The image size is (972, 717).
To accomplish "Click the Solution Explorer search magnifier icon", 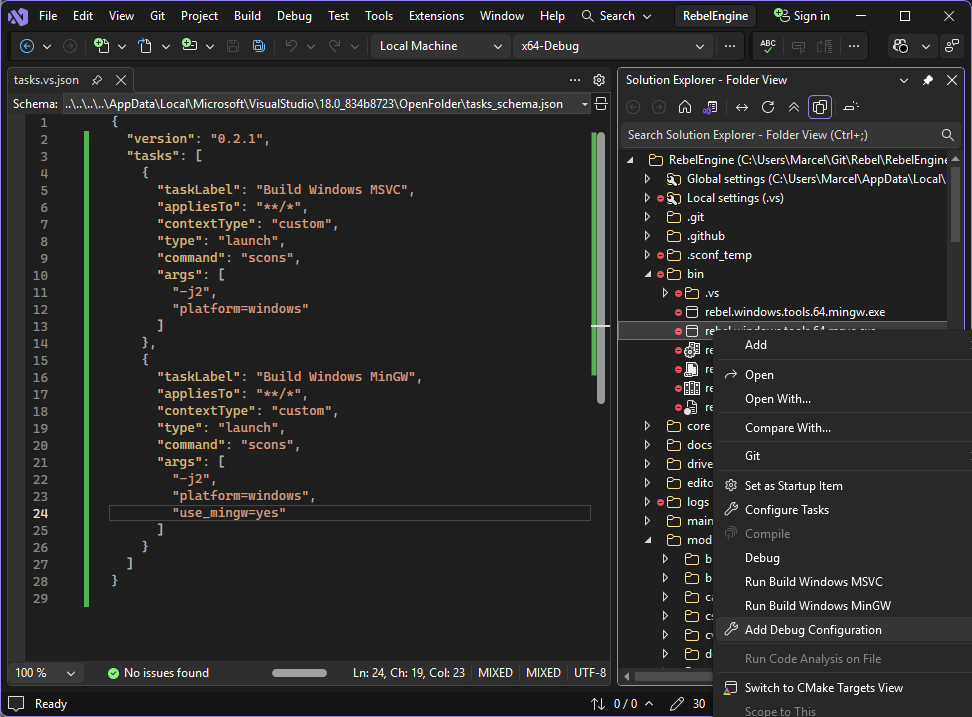I will pos(947,135).
